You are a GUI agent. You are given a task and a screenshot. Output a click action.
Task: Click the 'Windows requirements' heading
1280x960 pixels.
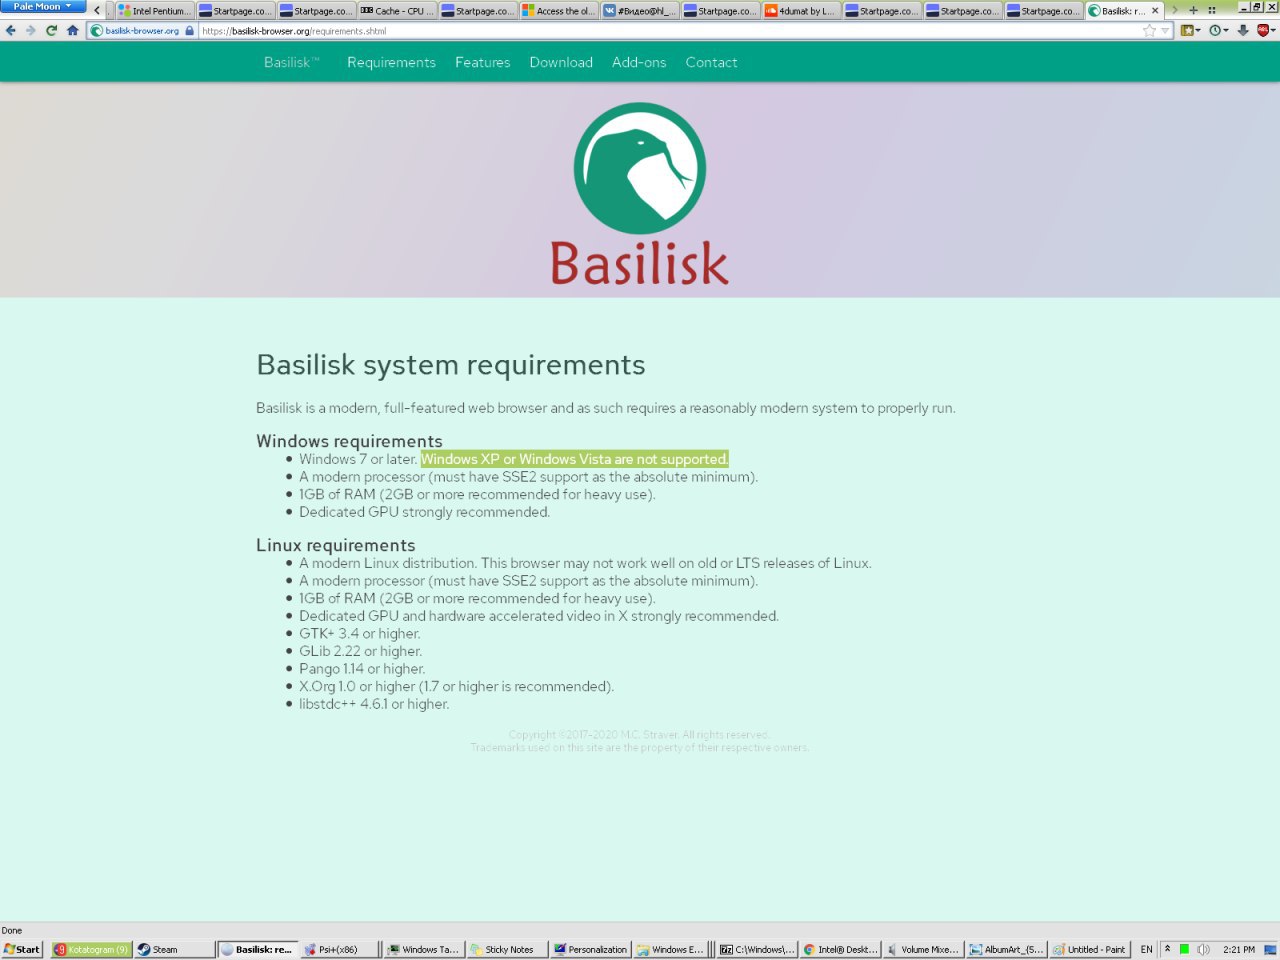(x=349, y=441)
